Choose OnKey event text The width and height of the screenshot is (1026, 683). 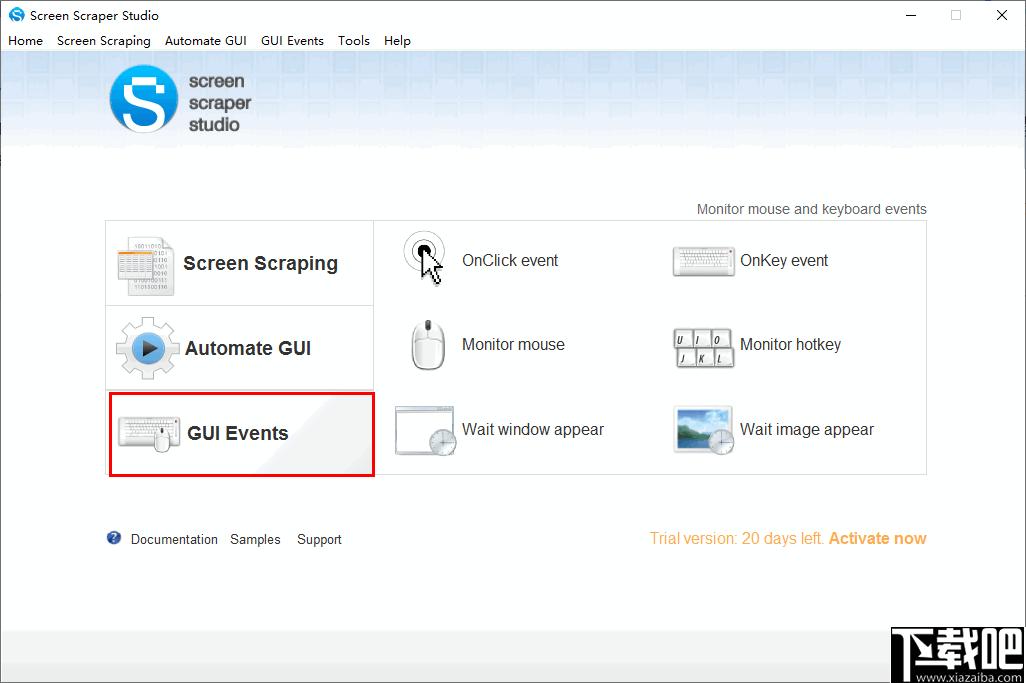pos(784,260)
